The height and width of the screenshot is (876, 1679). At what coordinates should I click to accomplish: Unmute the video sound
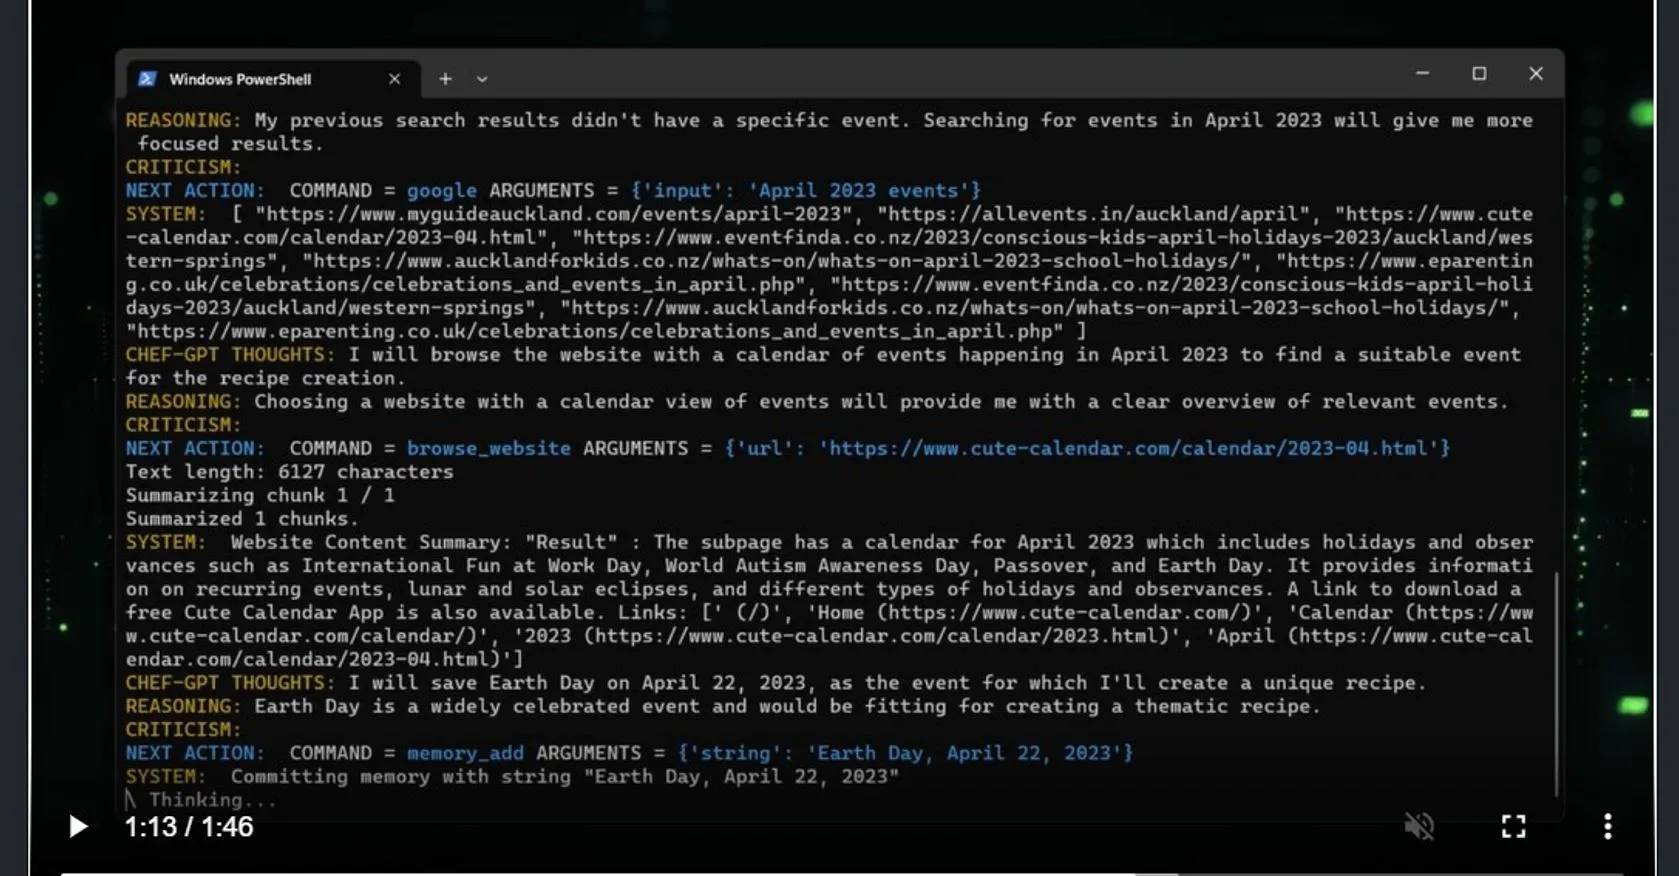pos(1419,826)
